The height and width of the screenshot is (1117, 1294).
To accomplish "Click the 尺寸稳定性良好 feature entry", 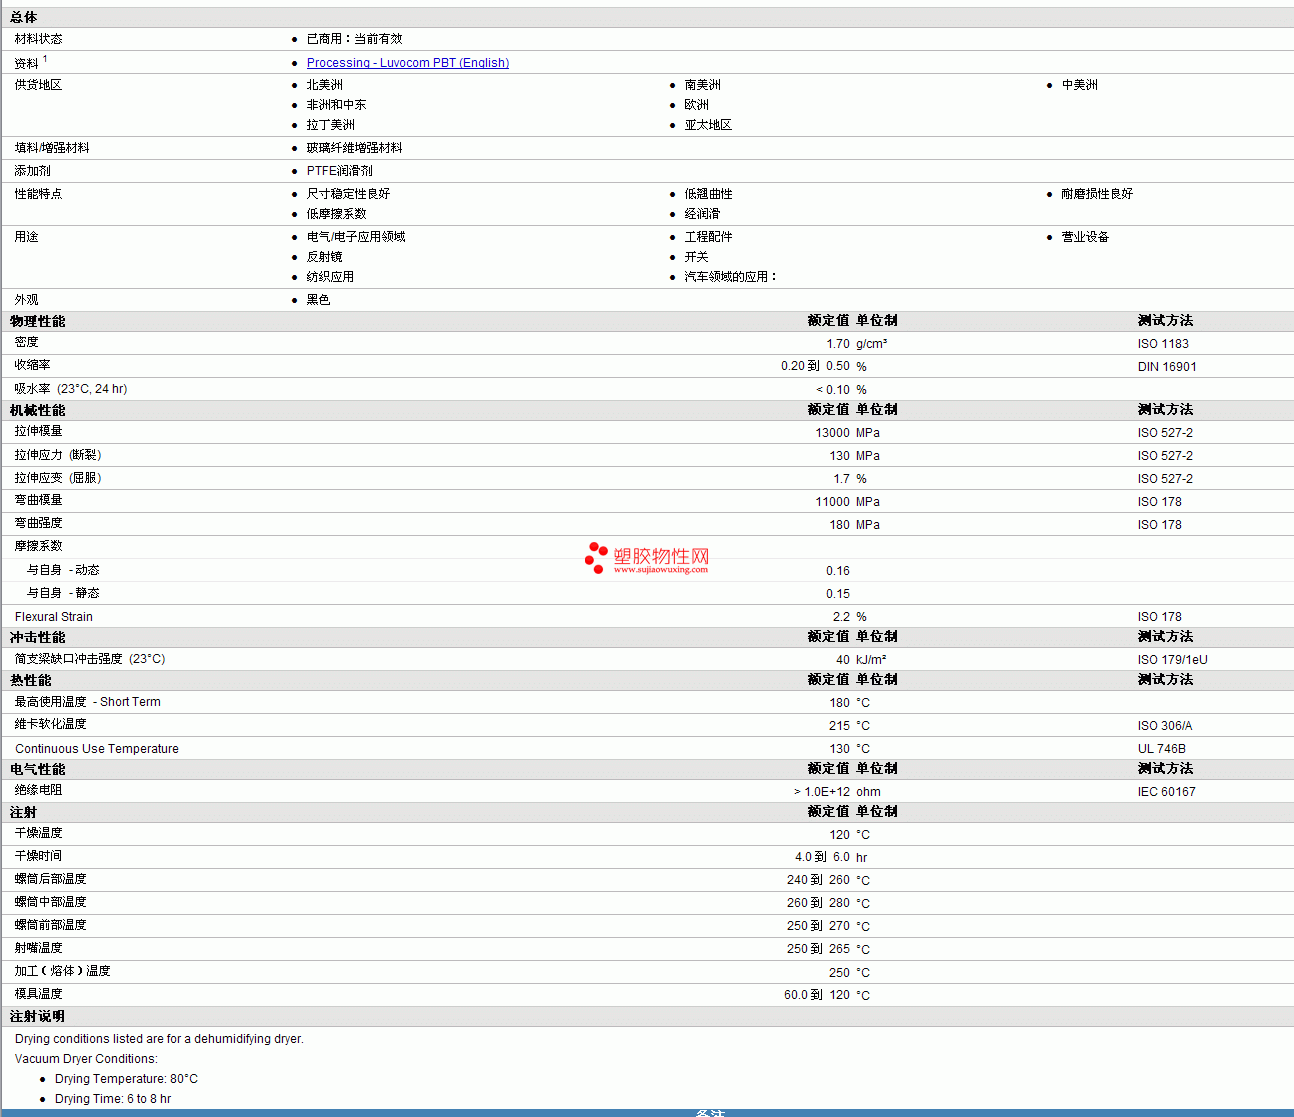I will pos(348,194).
